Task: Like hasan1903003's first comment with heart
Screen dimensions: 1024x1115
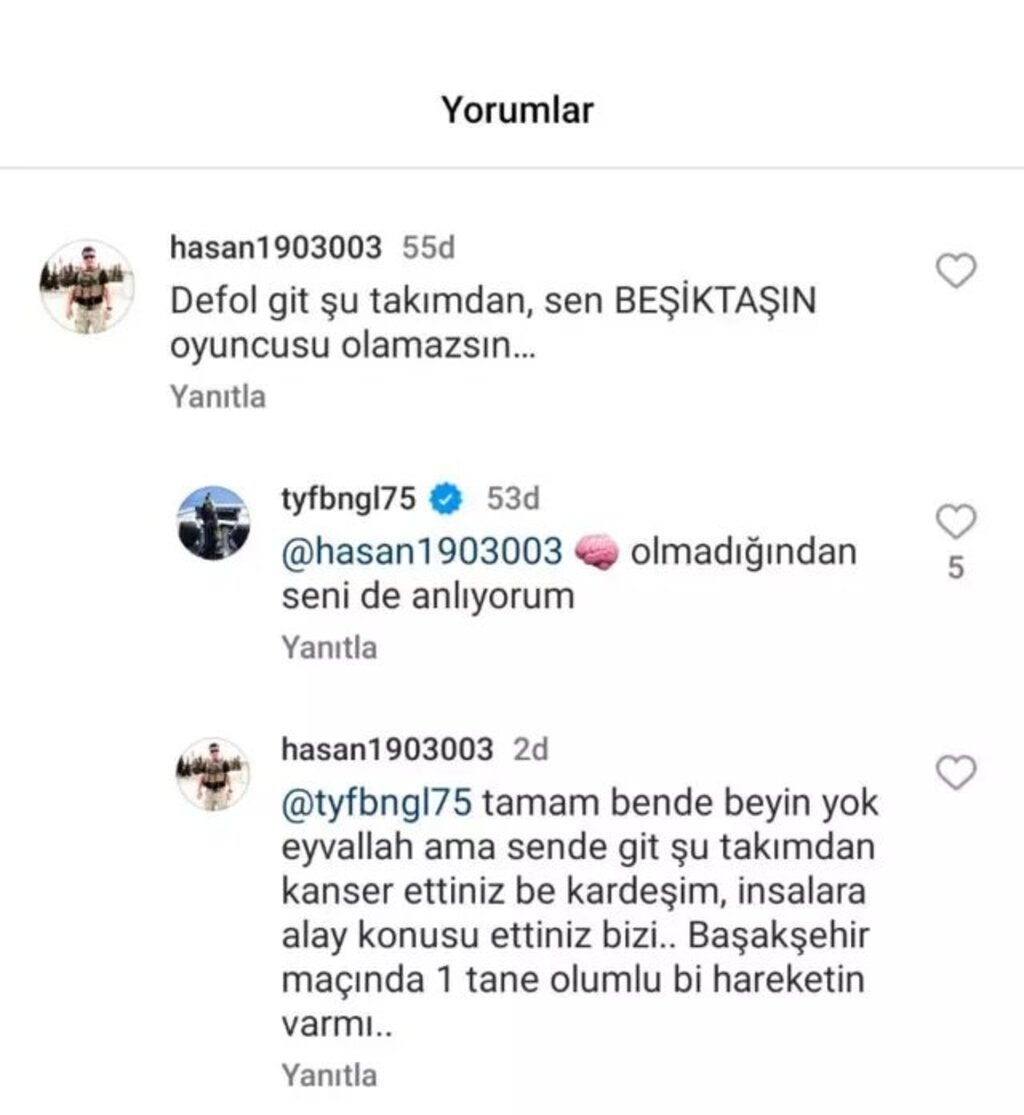Action: pos(956,270)
